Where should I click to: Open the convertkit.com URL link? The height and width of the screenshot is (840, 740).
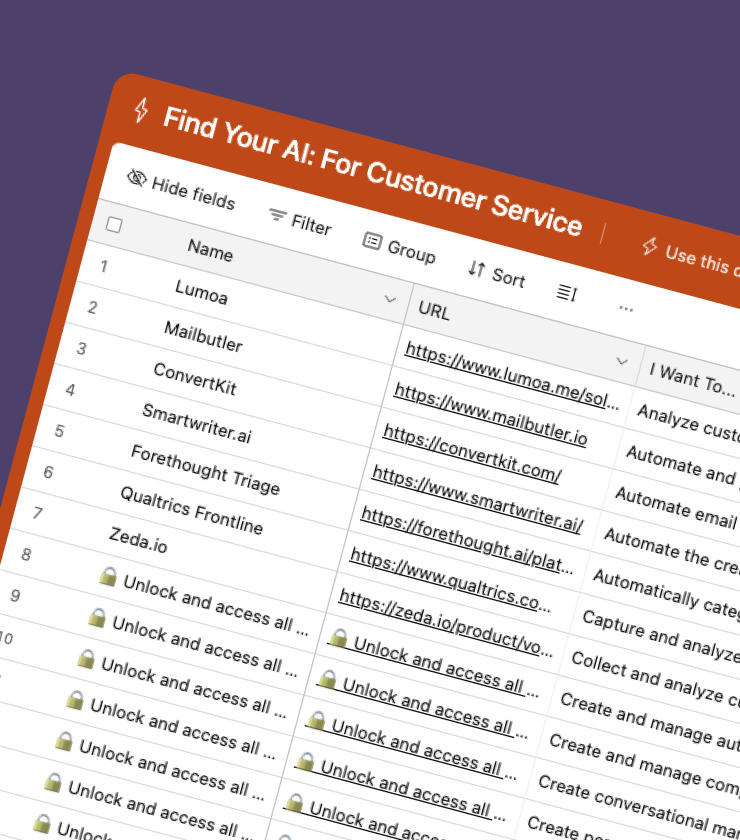(x=472, y=453)
